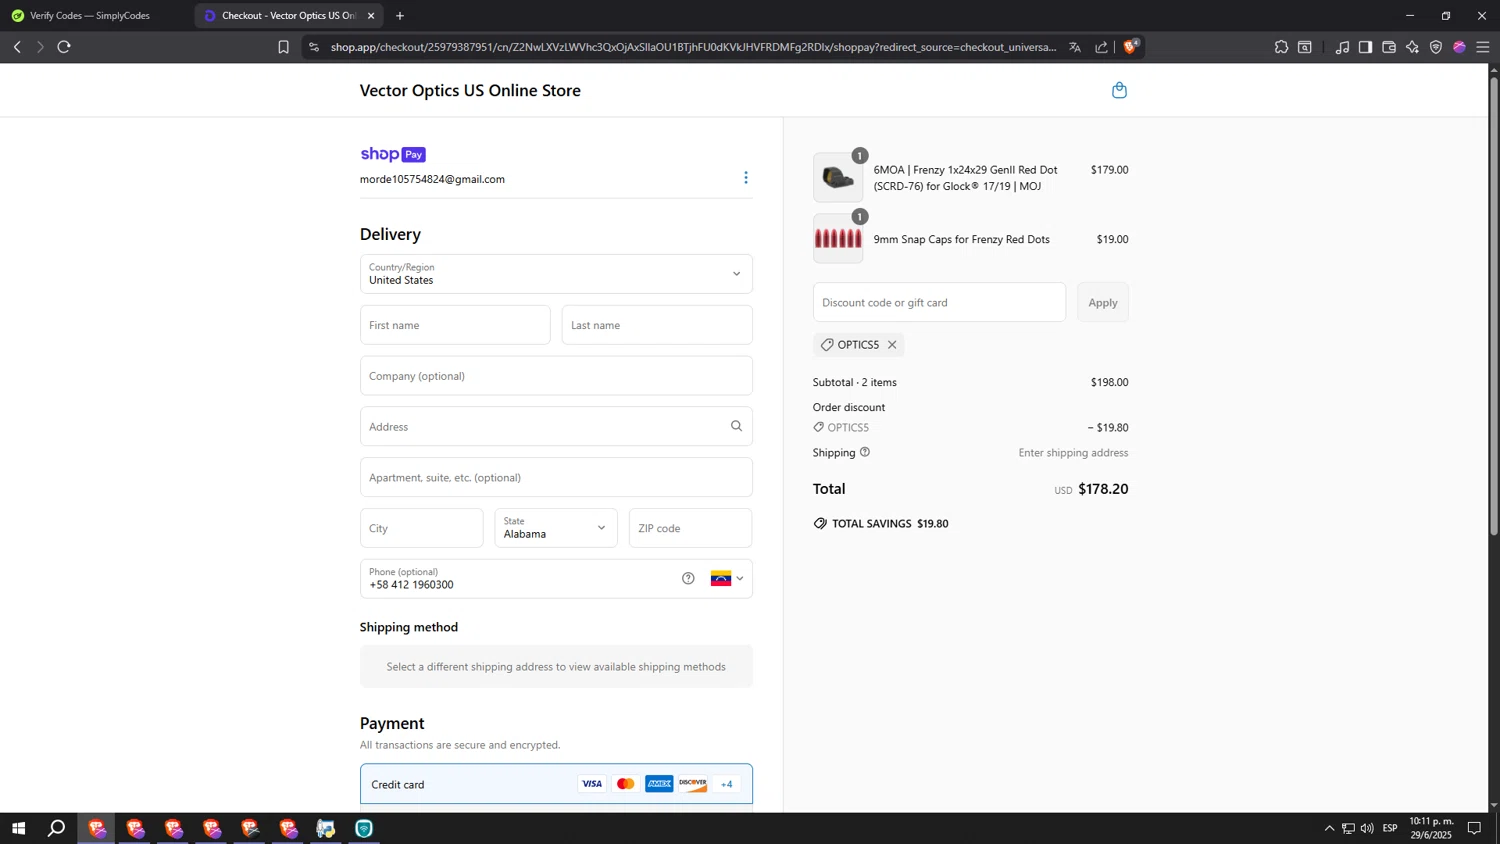
Task: Open the browser hamburger main menu
Action: (x=1483, y=47)
